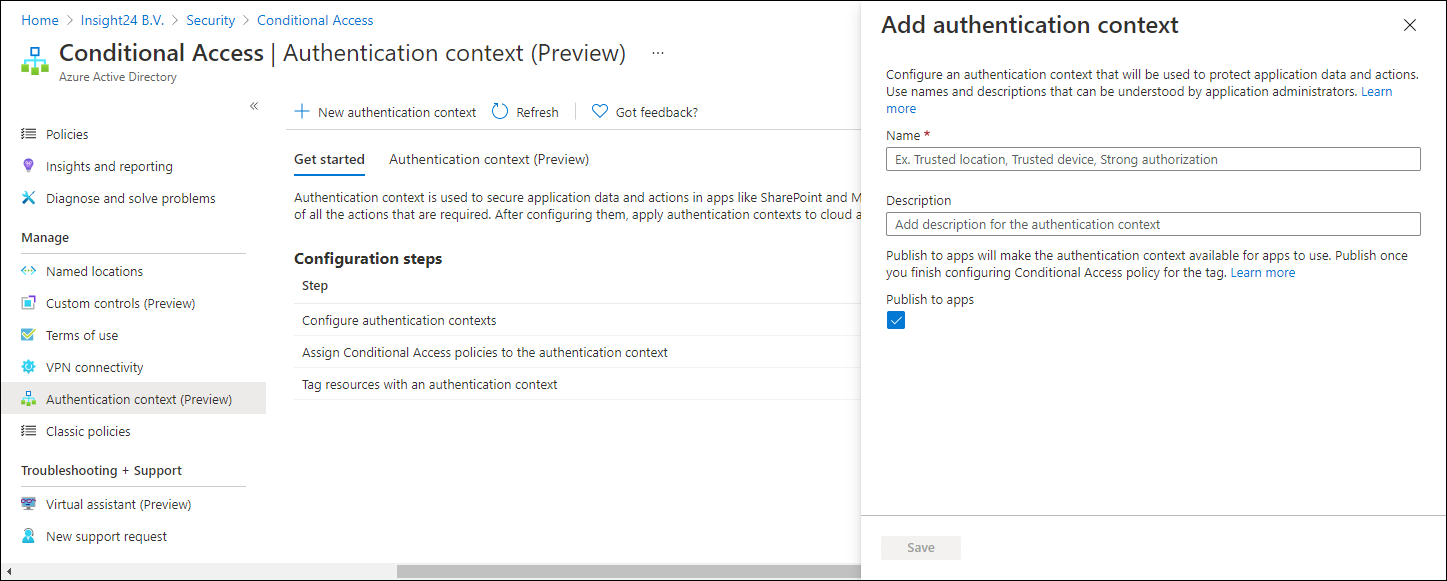This screenshot has width=1447, height=581.
Task: Open Got feedback? link
Action: pyautogui.click(x=645, y=112)
